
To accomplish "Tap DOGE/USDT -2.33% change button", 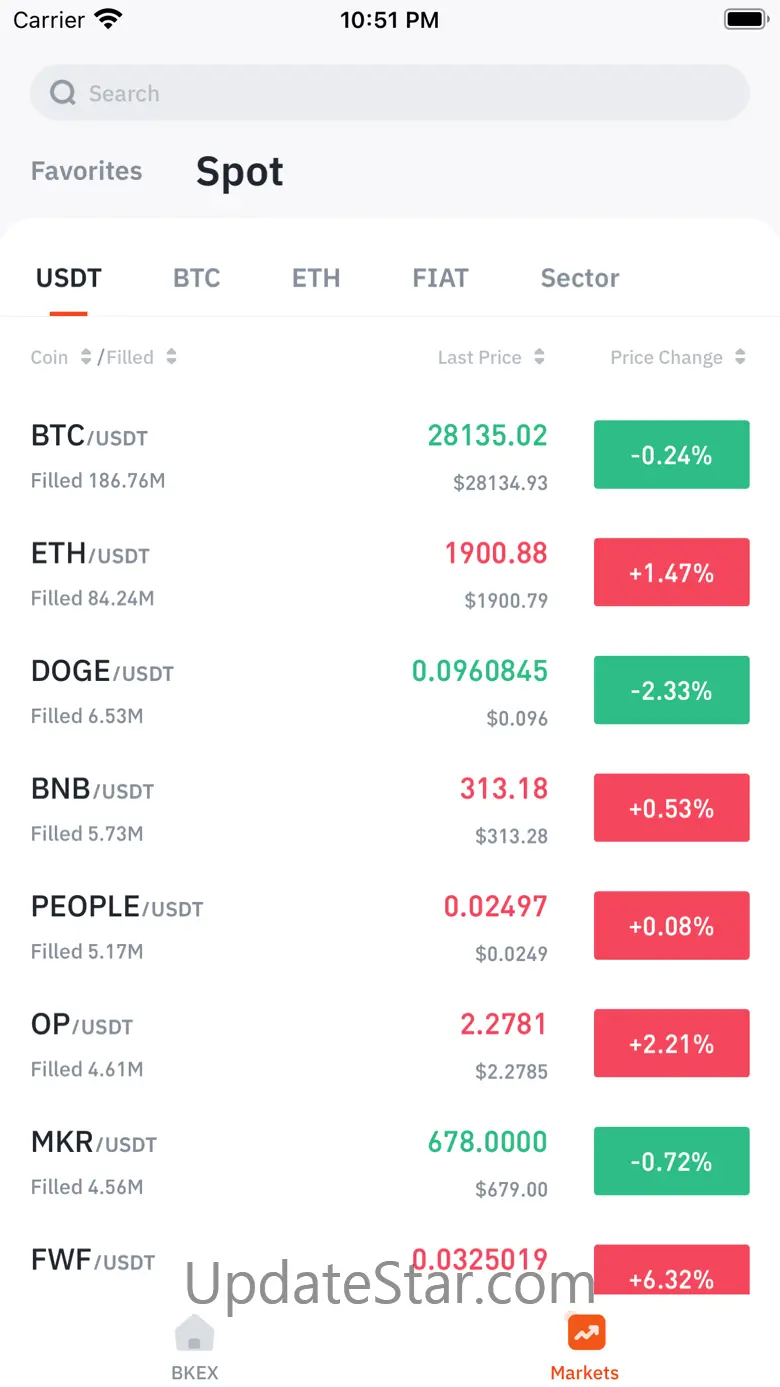I will (x=671, y=690).
